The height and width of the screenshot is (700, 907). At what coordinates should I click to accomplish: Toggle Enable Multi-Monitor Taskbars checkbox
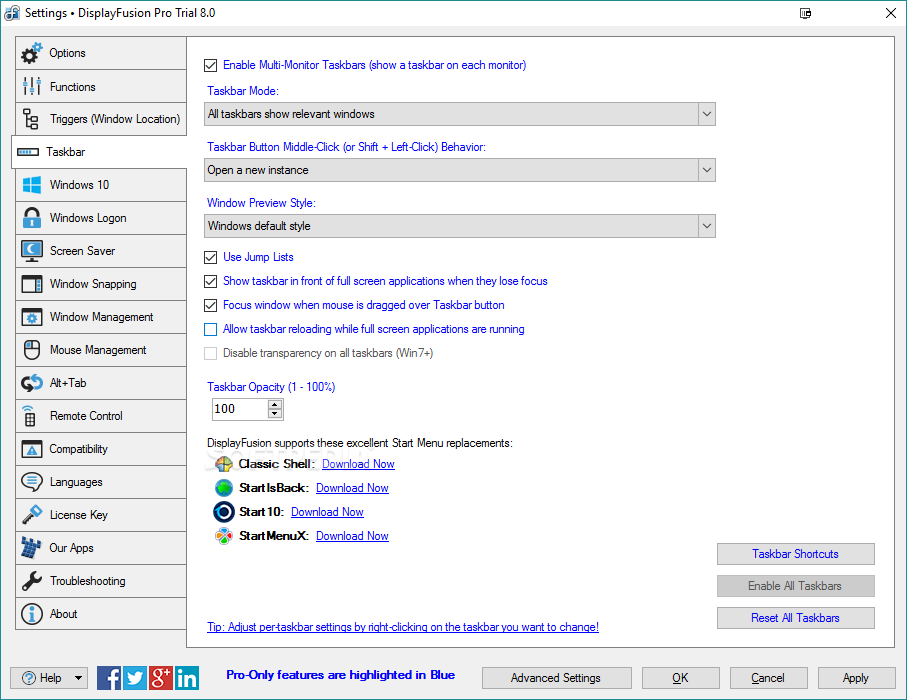[x=211, y=65]
